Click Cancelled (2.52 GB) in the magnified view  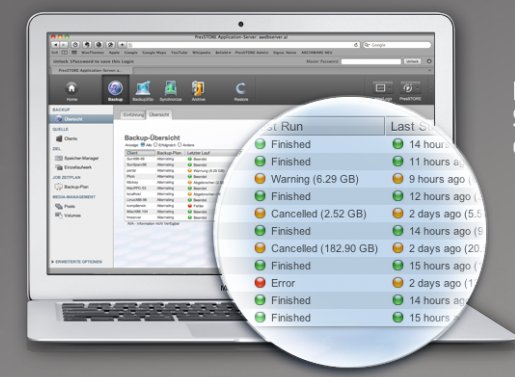click(x=319, y=214)
